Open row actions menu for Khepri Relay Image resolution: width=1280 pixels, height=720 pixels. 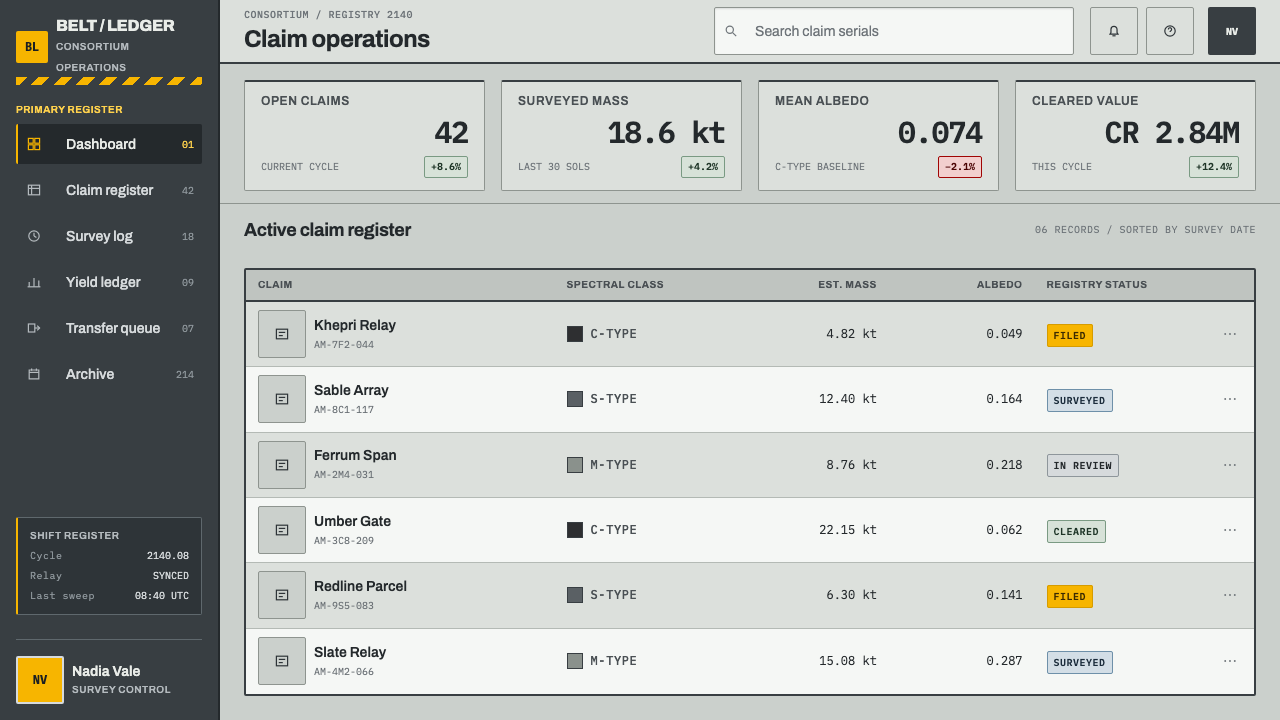pos(1230,334)
